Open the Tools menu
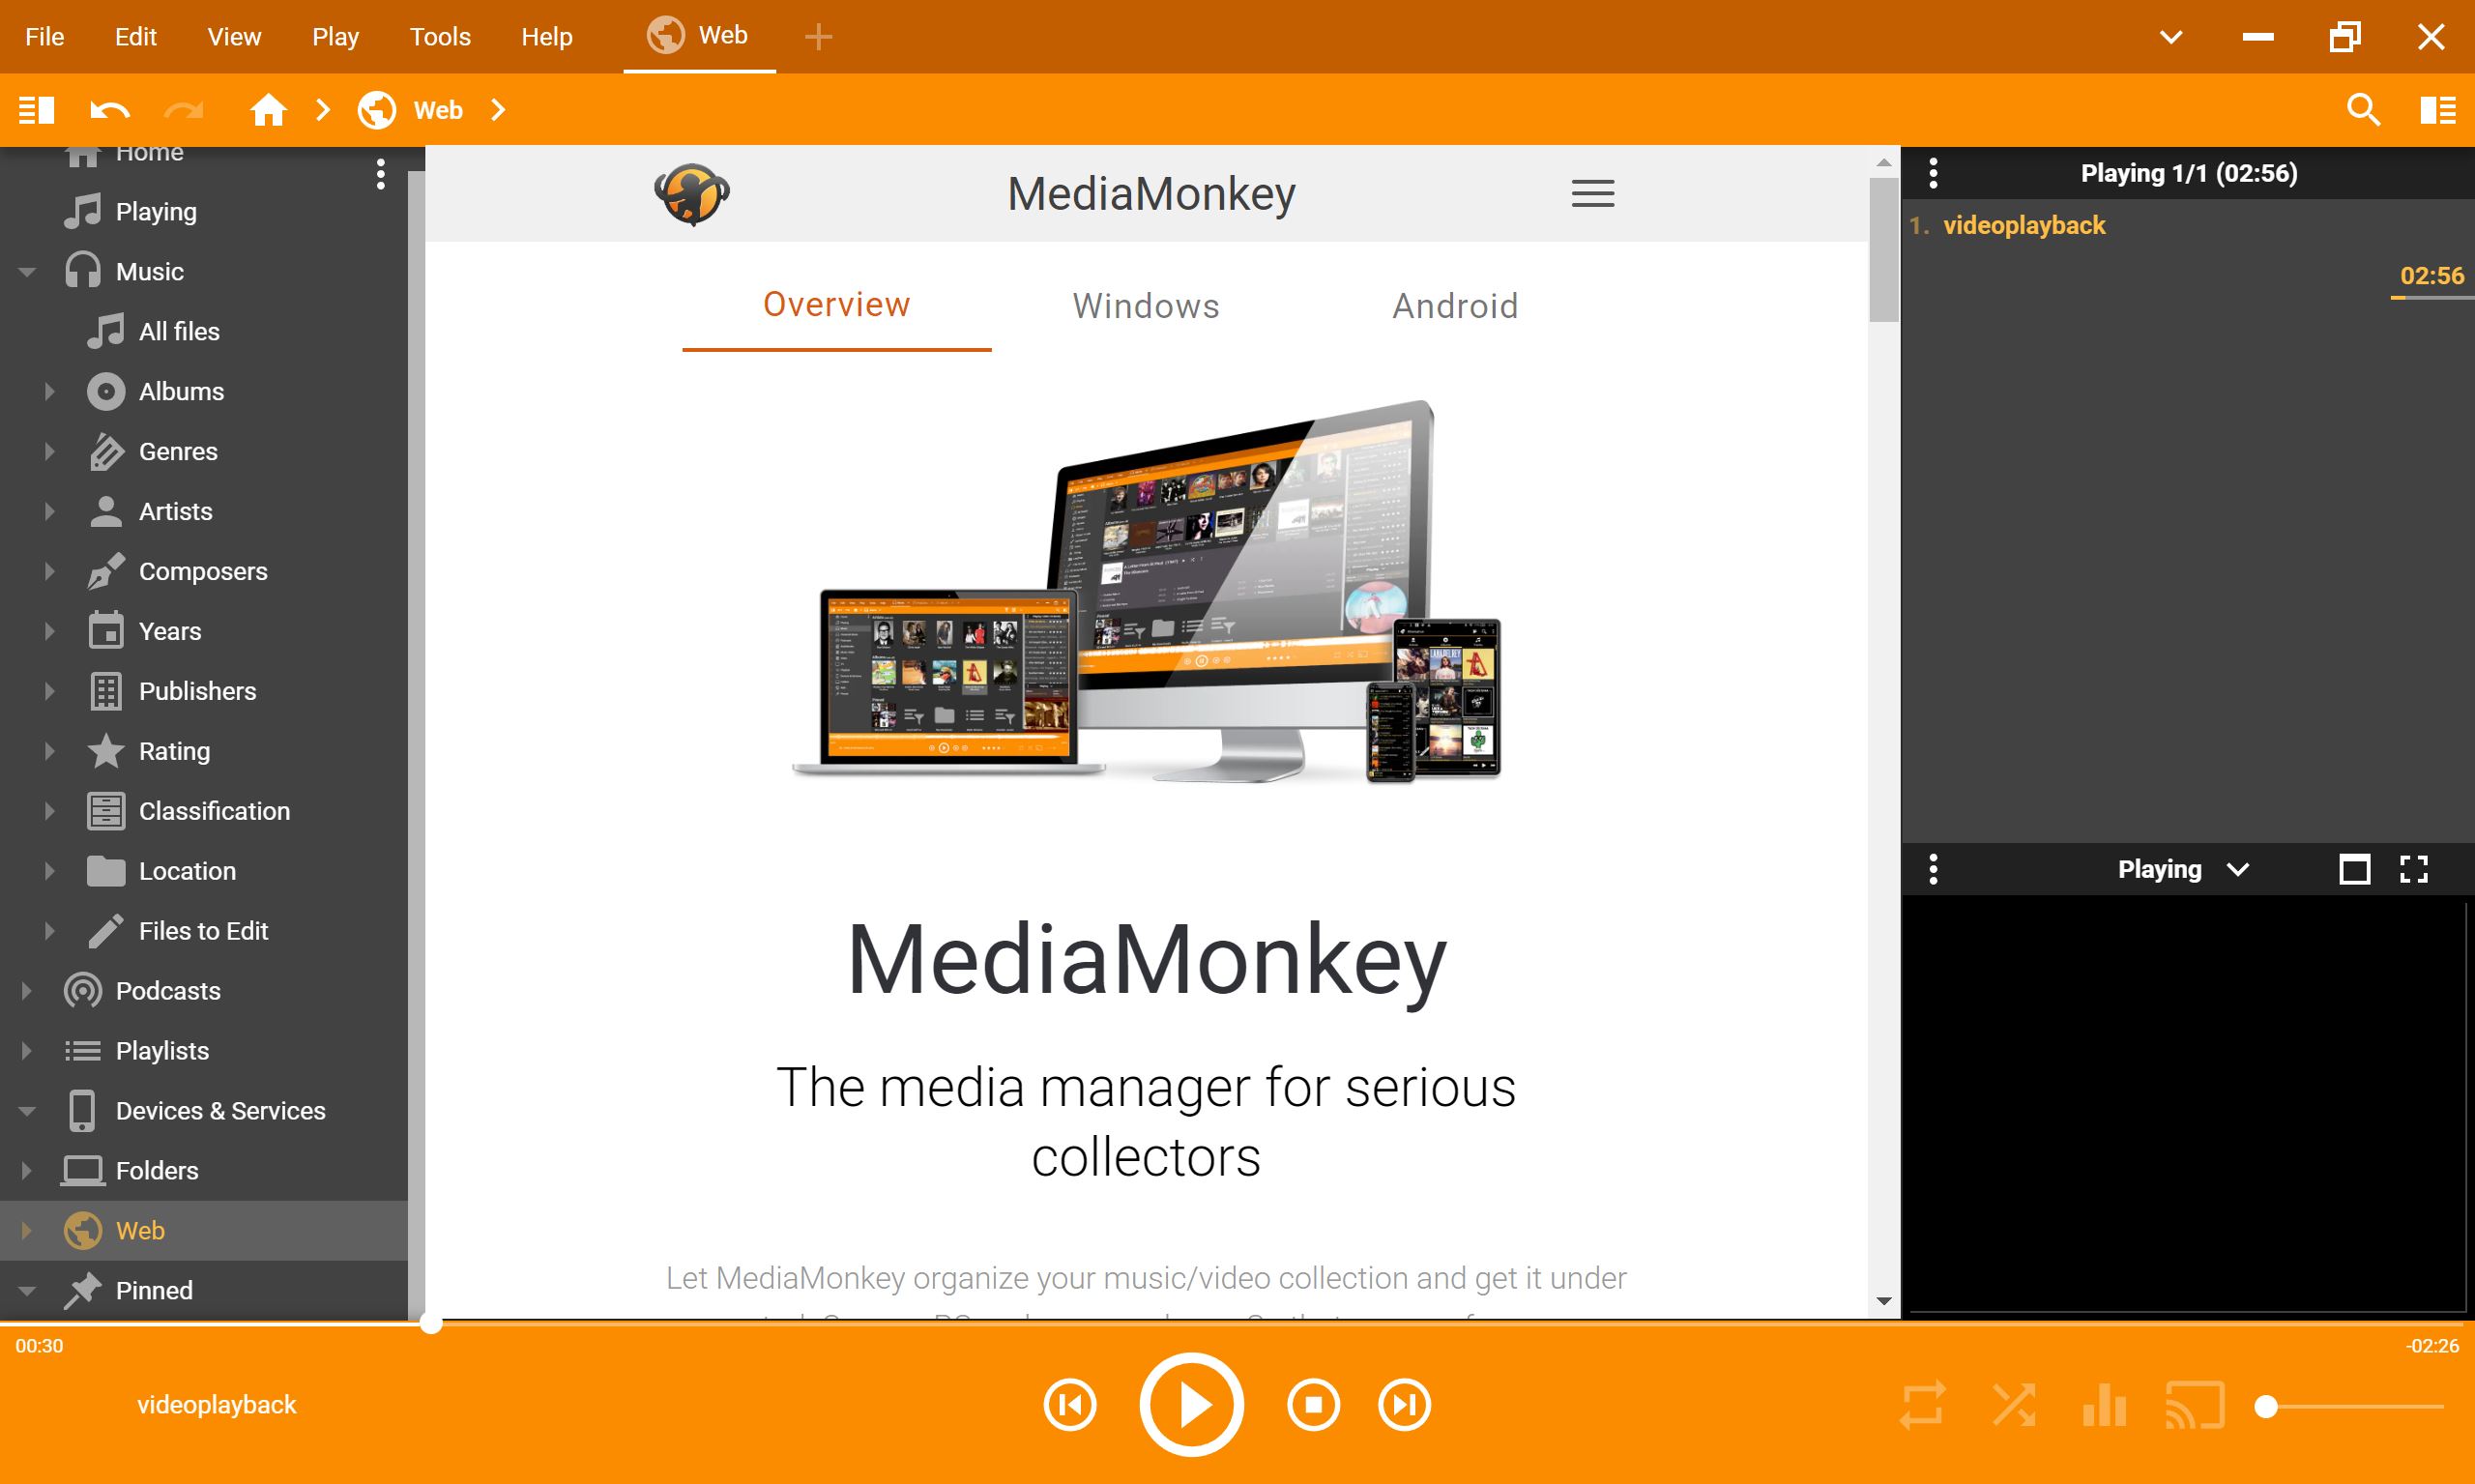Viewport: 2475px width, 1484px height. pos(440,37)
